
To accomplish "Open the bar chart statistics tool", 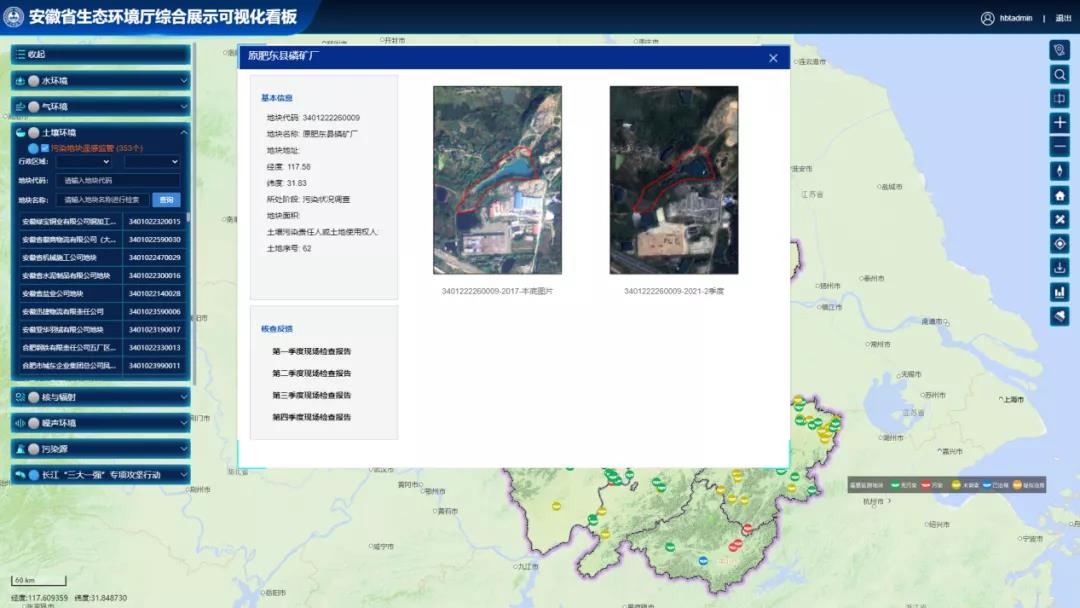I will tap(1060, 292).
